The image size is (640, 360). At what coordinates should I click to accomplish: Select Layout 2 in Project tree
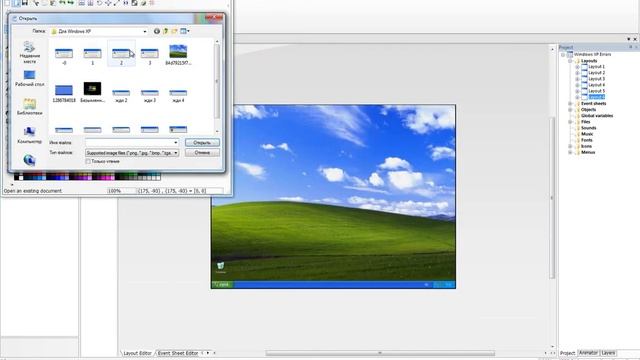pos(596,73)
